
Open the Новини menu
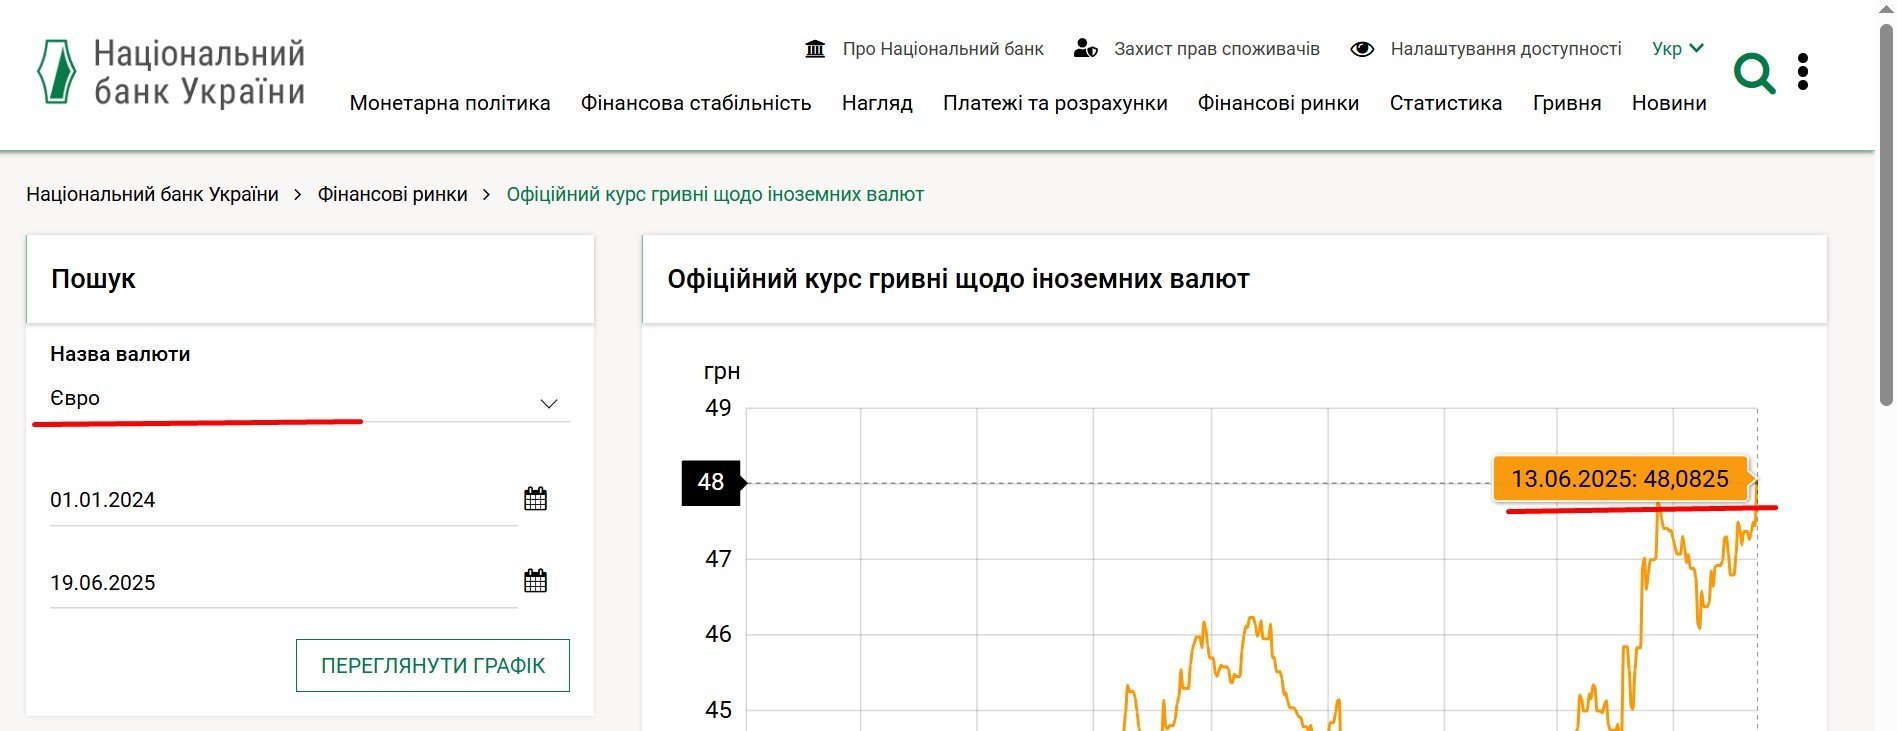click(x=1669, y=103)
